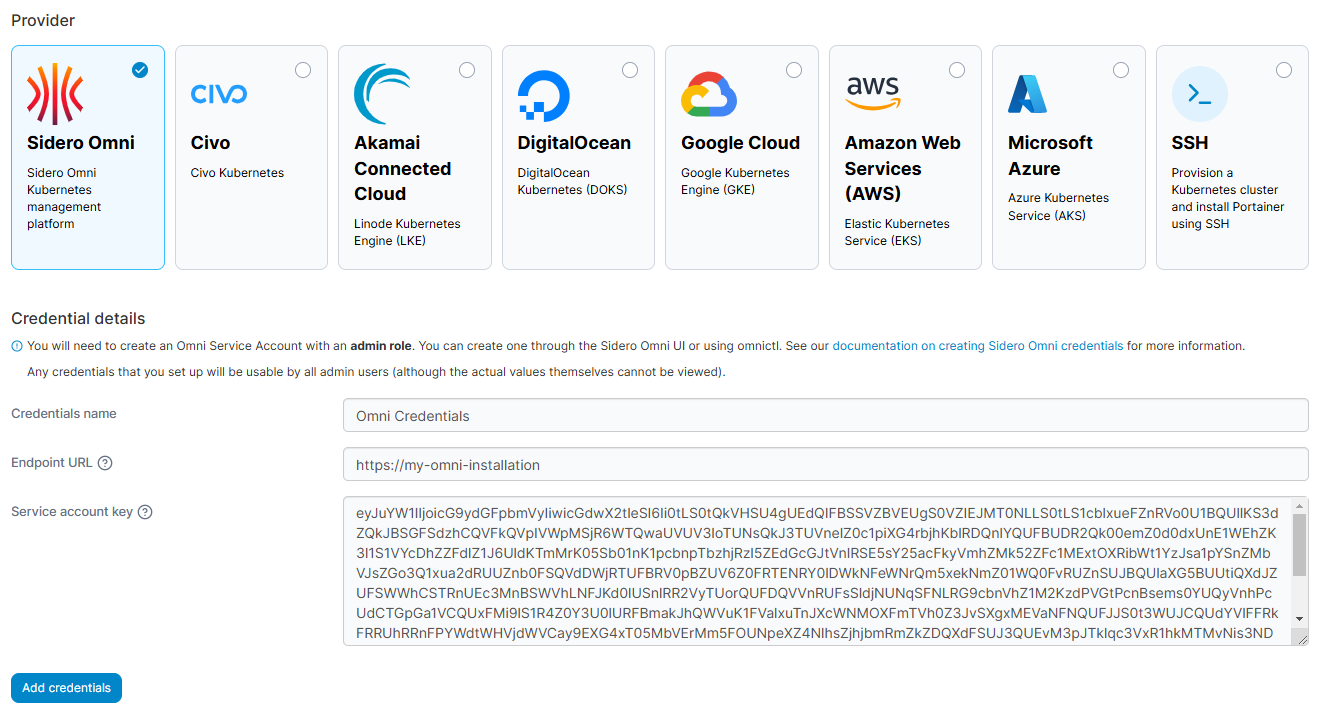Select the SSH provider radio button

click(1284, 70)
